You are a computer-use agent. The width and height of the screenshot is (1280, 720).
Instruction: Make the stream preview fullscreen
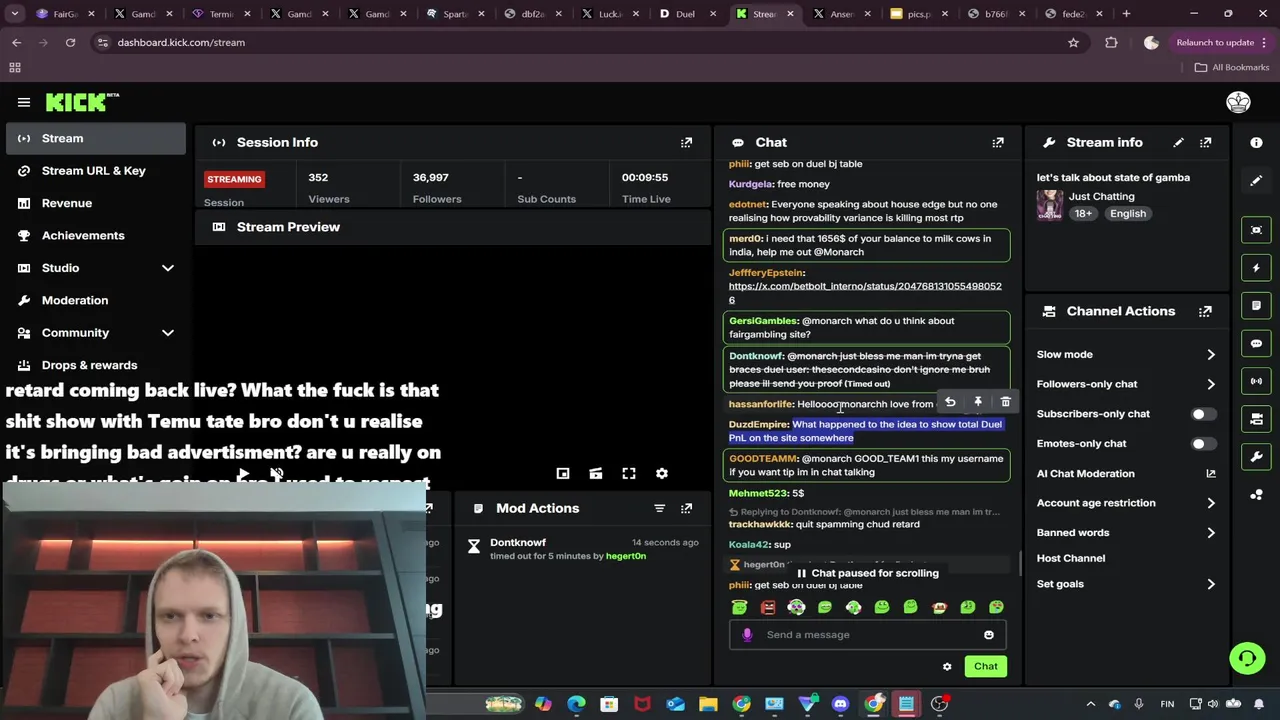(629, 473)
